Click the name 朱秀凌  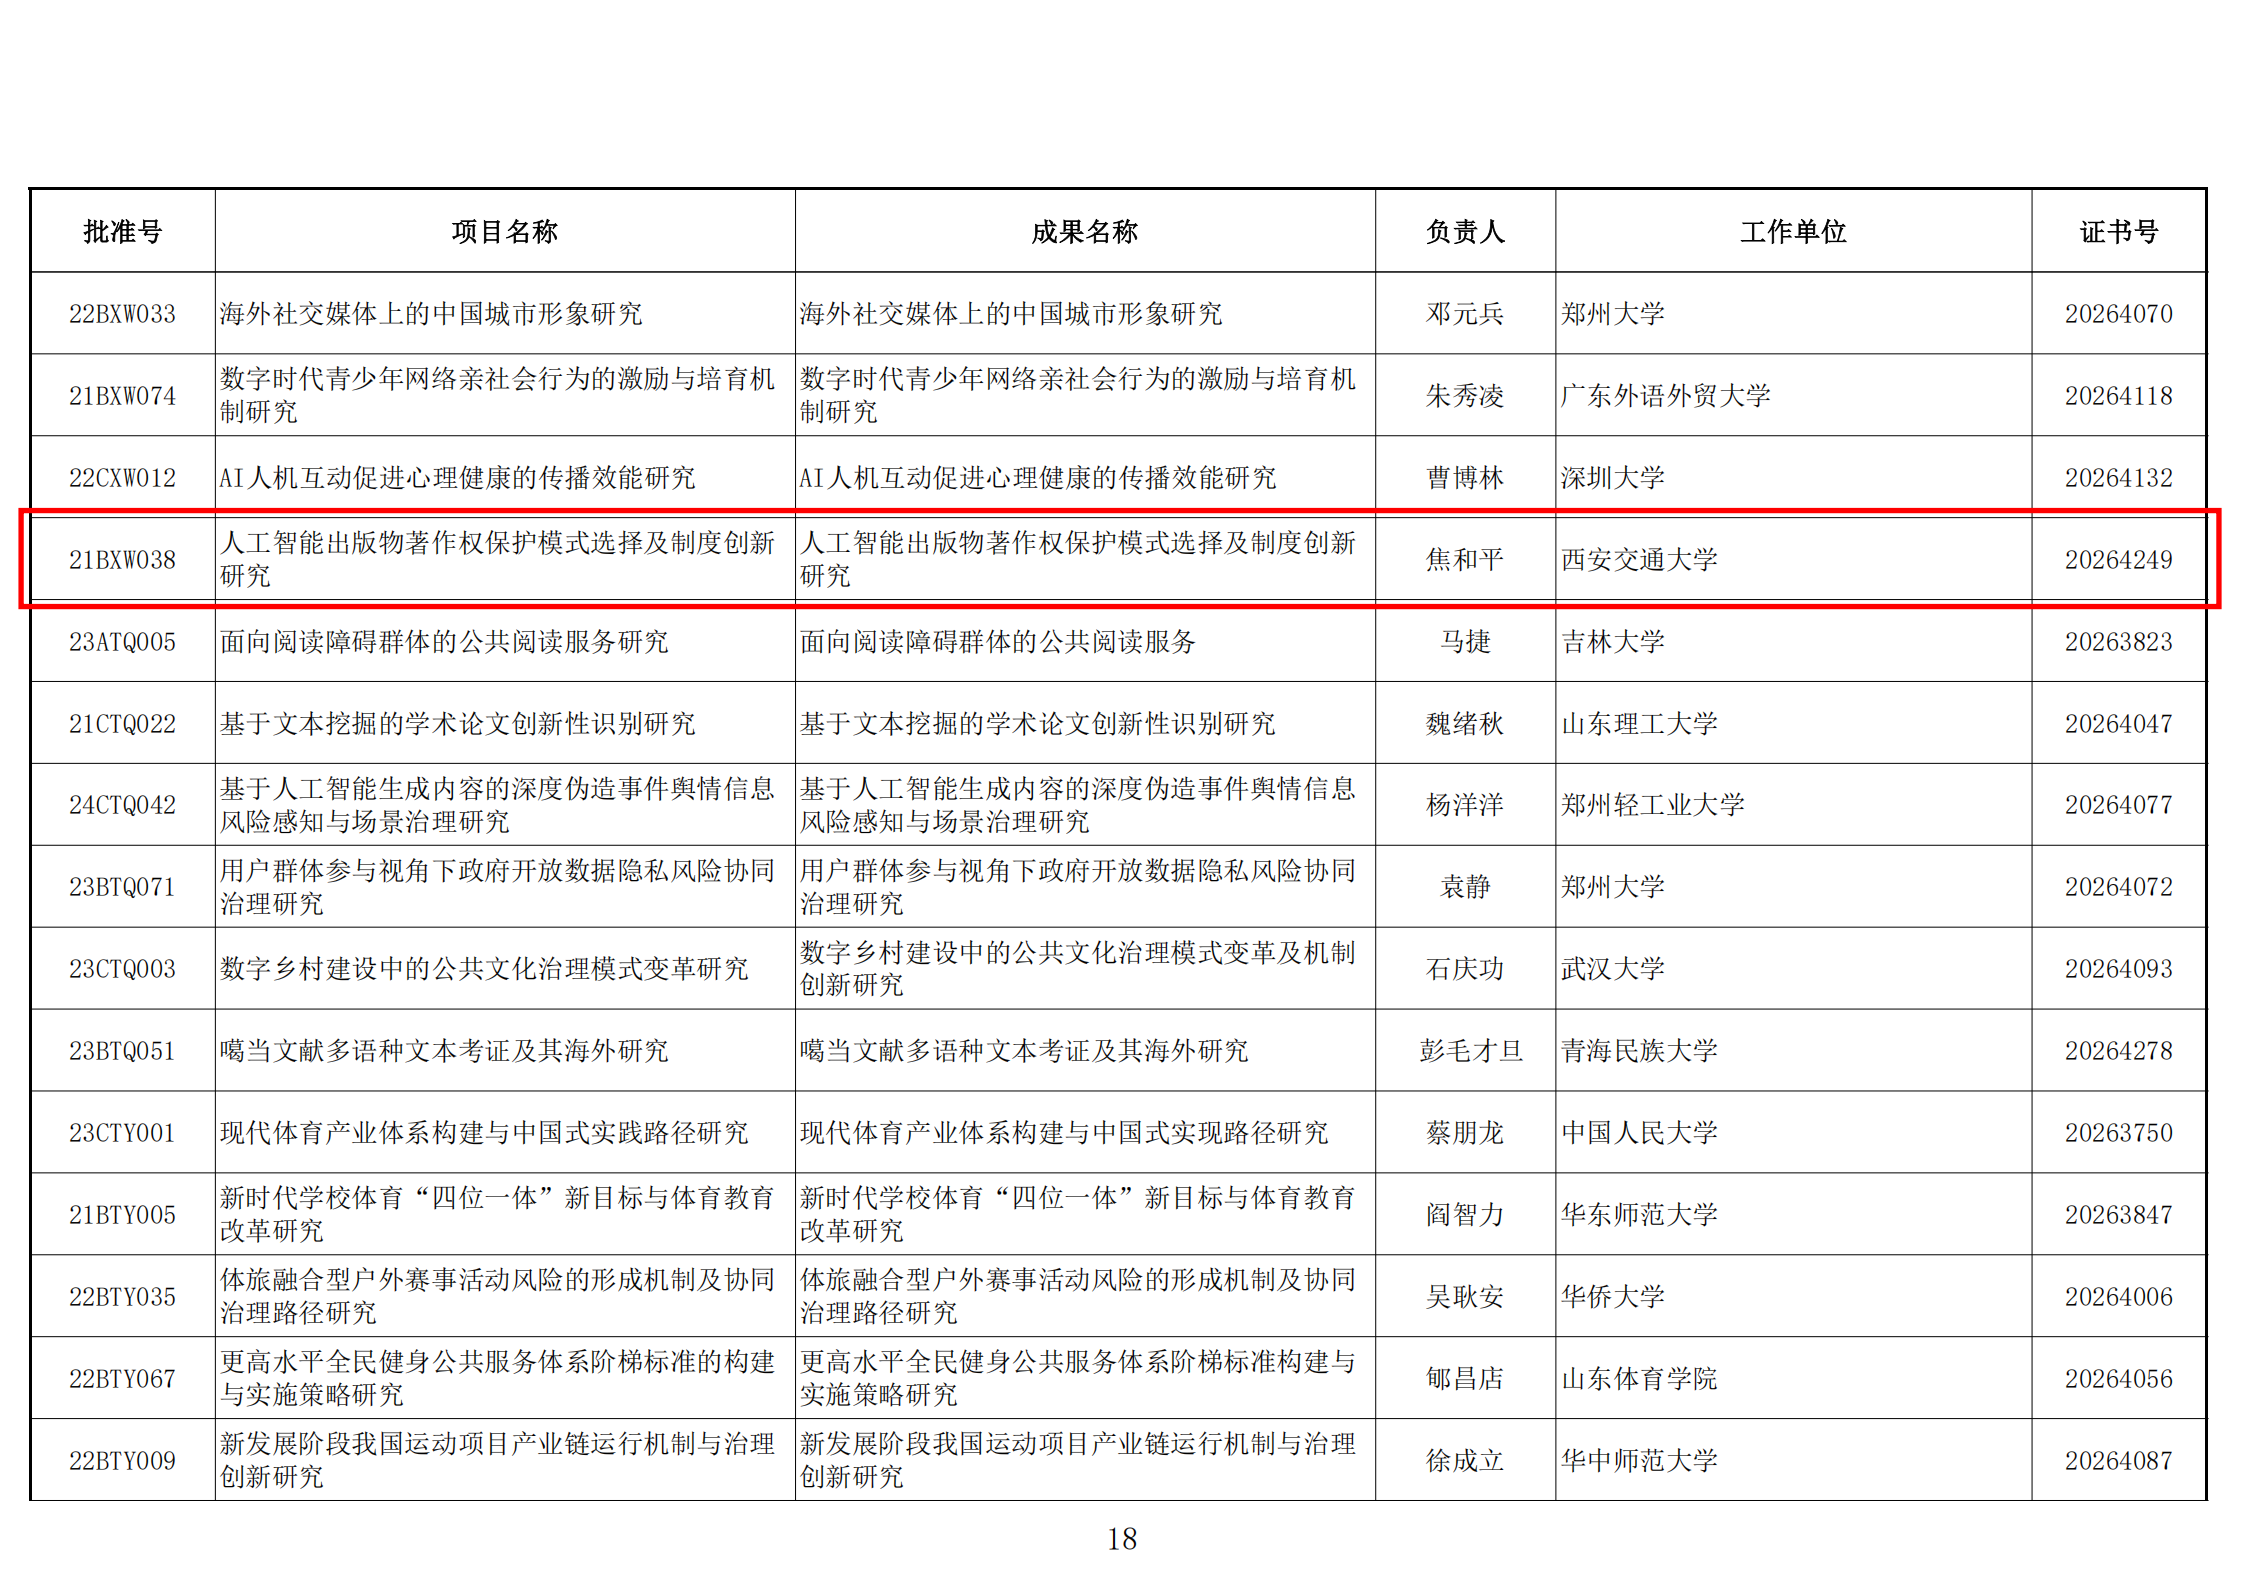pos(1465,396)
